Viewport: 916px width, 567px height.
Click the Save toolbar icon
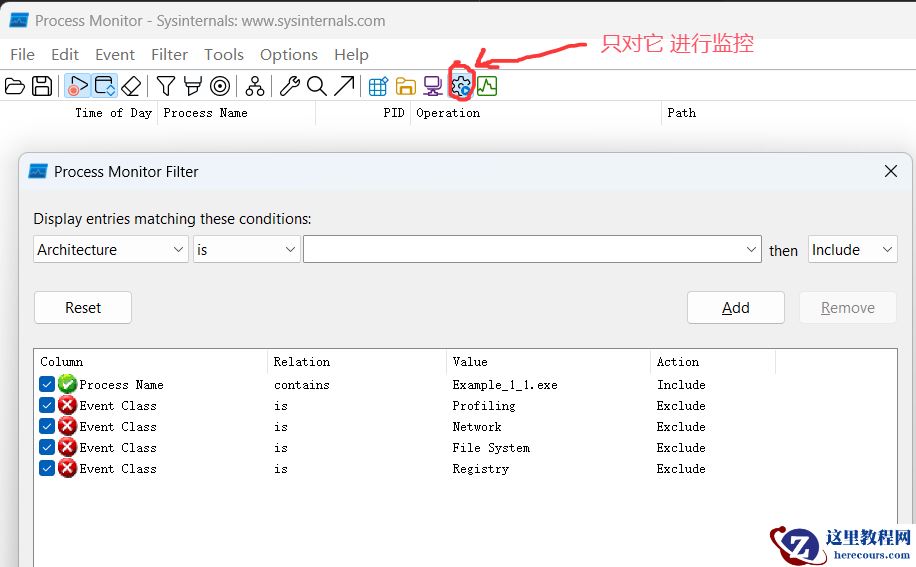42,87
